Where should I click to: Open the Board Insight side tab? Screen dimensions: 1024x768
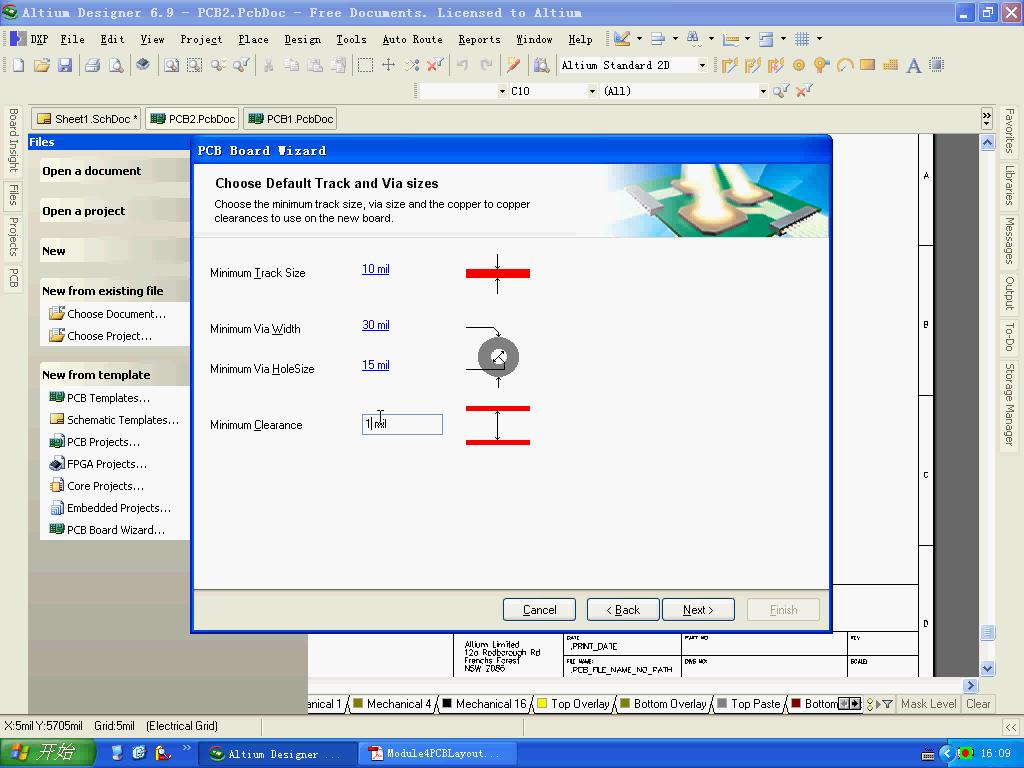(12, 140)
